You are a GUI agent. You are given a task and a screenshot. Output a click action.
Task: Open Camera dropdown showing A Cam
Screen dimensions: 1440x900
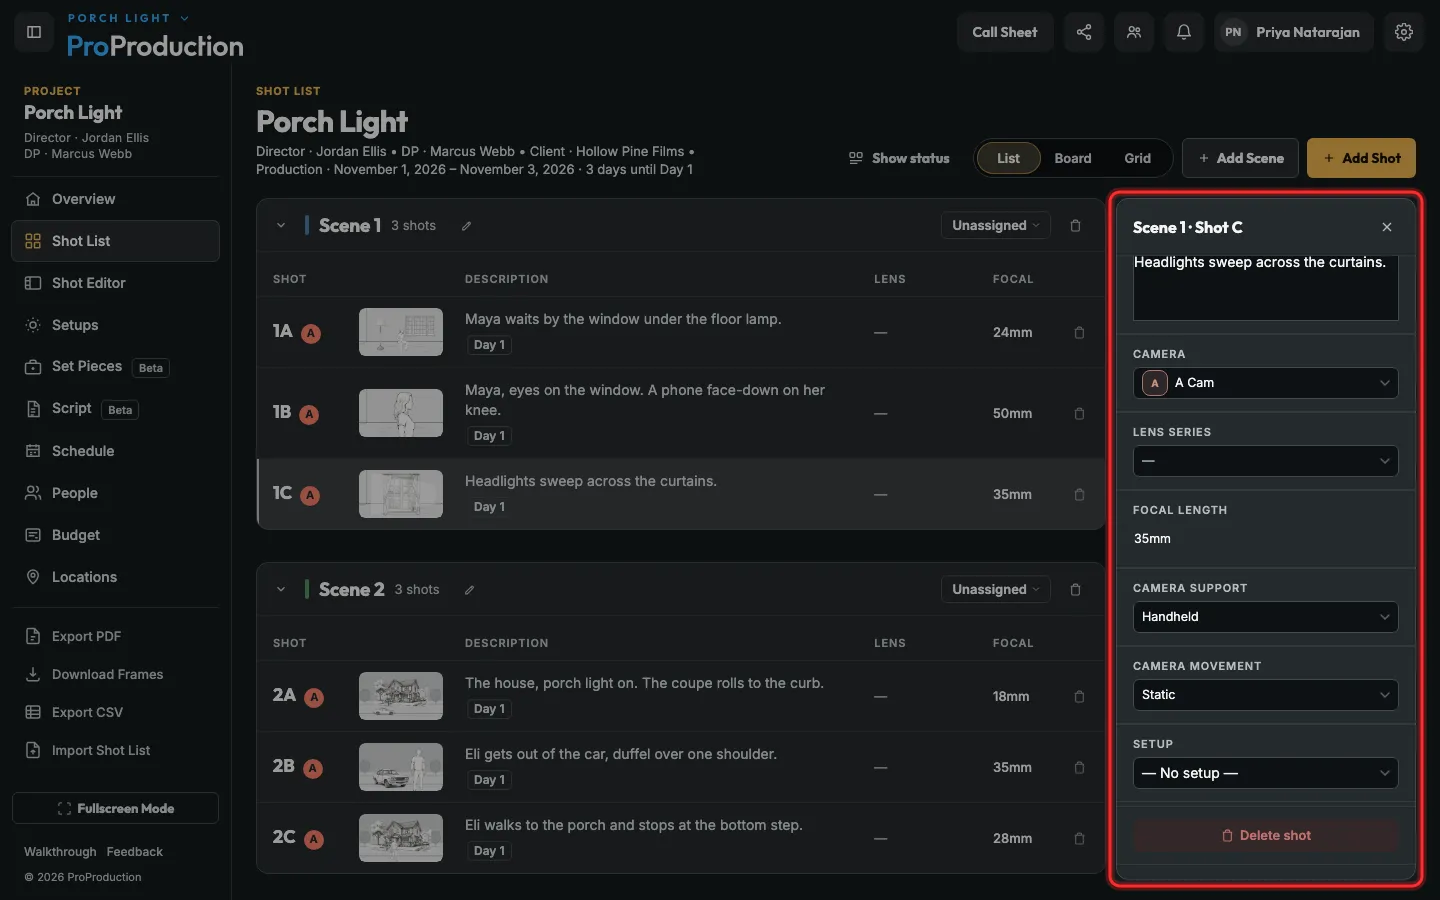(x=1265, y=383)
